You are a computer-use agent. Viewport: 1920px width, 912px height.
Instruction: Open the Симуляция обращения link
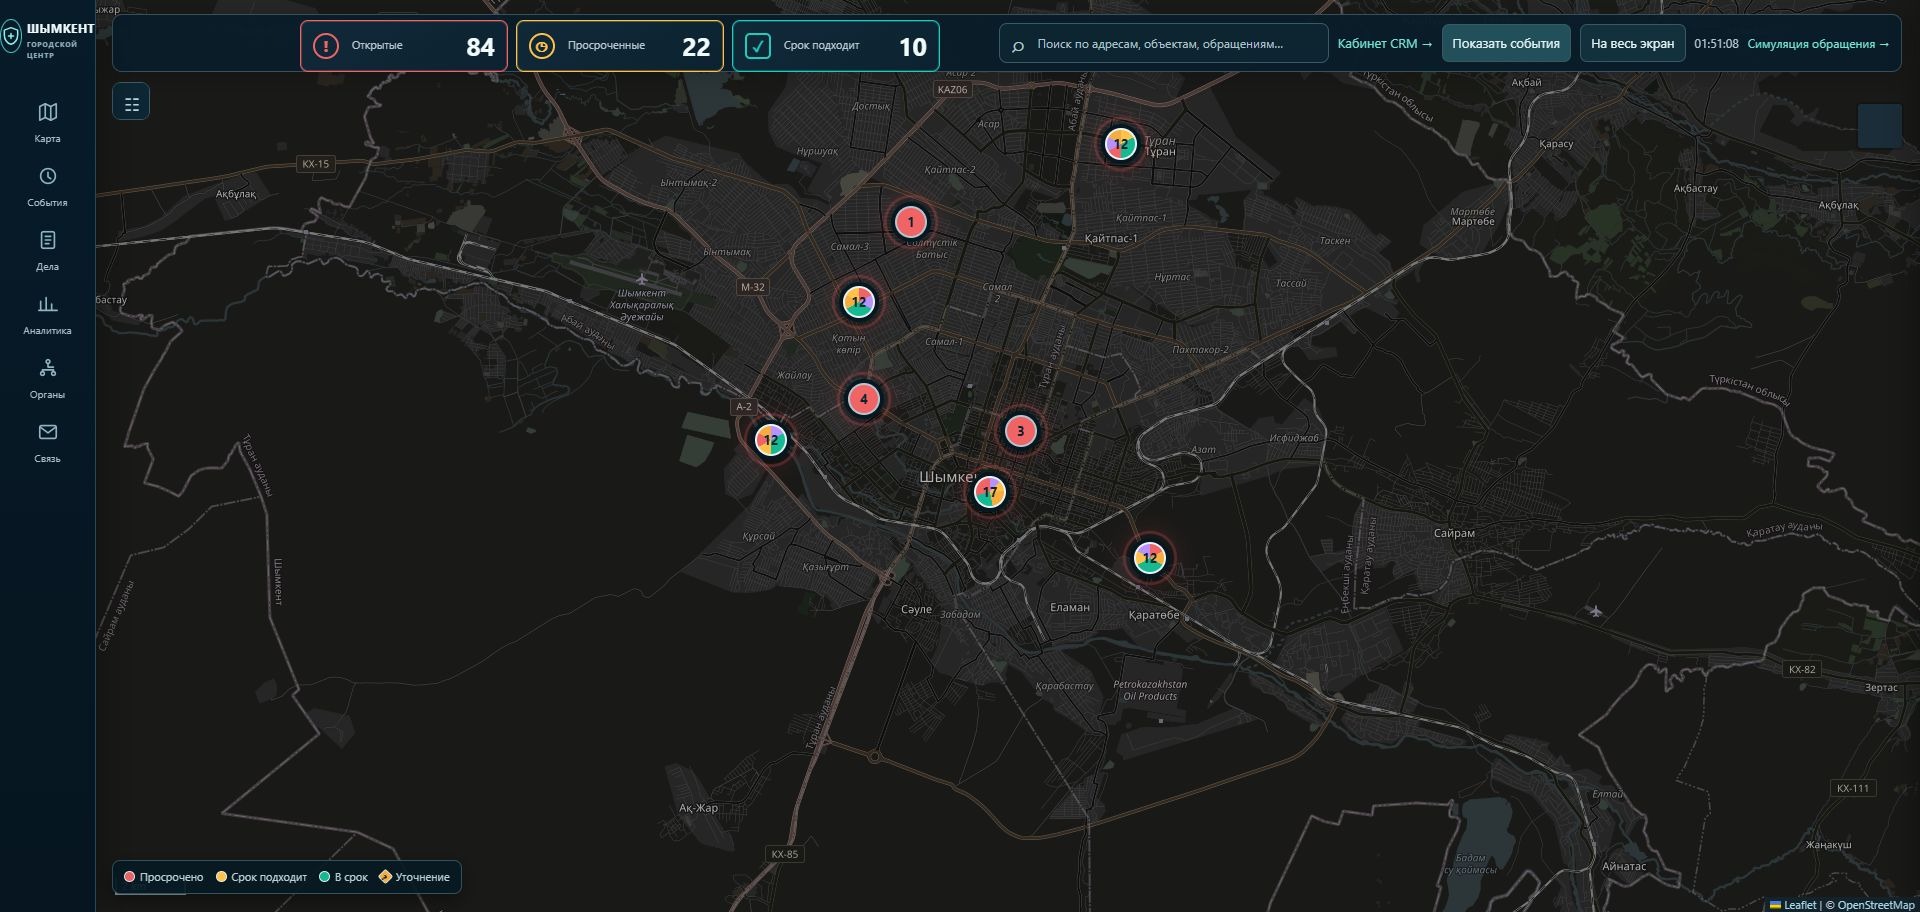tap(1818, 44)
